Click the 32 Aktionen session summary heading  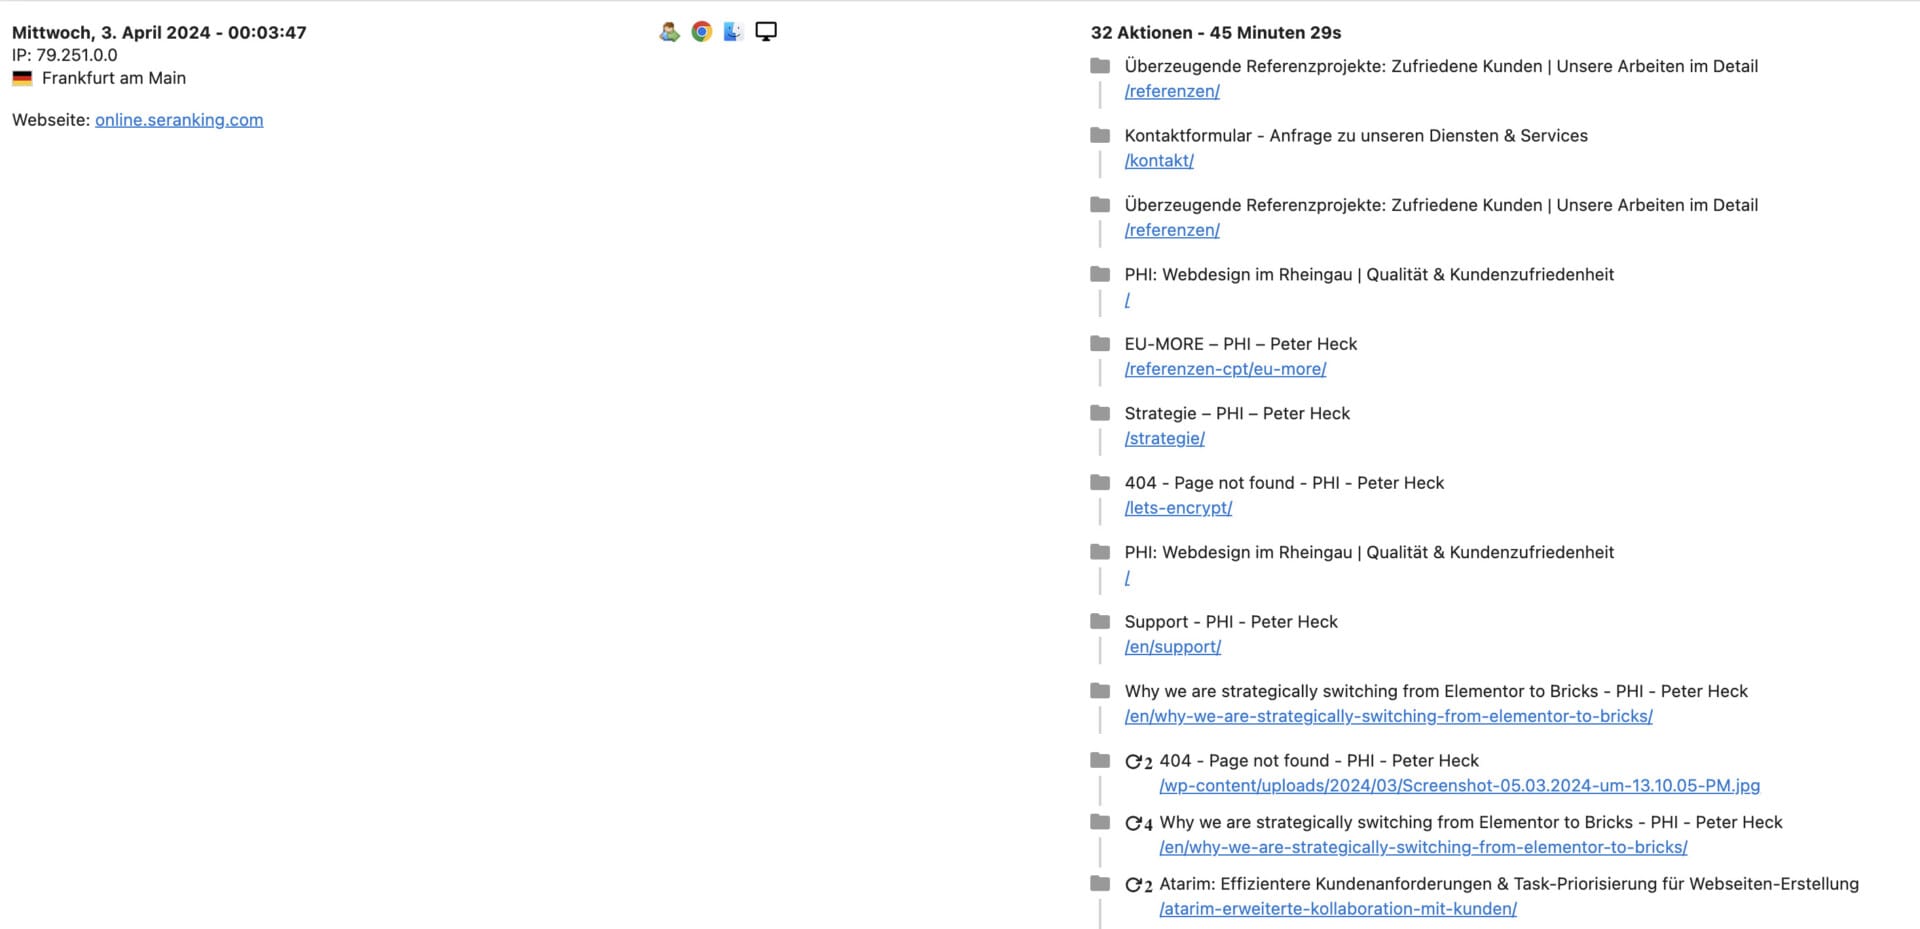(x=1216, y=32)
